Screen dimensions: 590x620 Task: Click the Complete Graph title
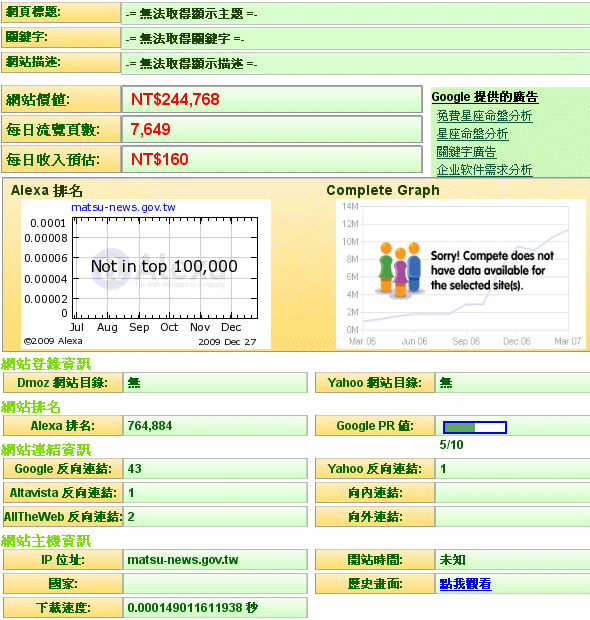383,190
